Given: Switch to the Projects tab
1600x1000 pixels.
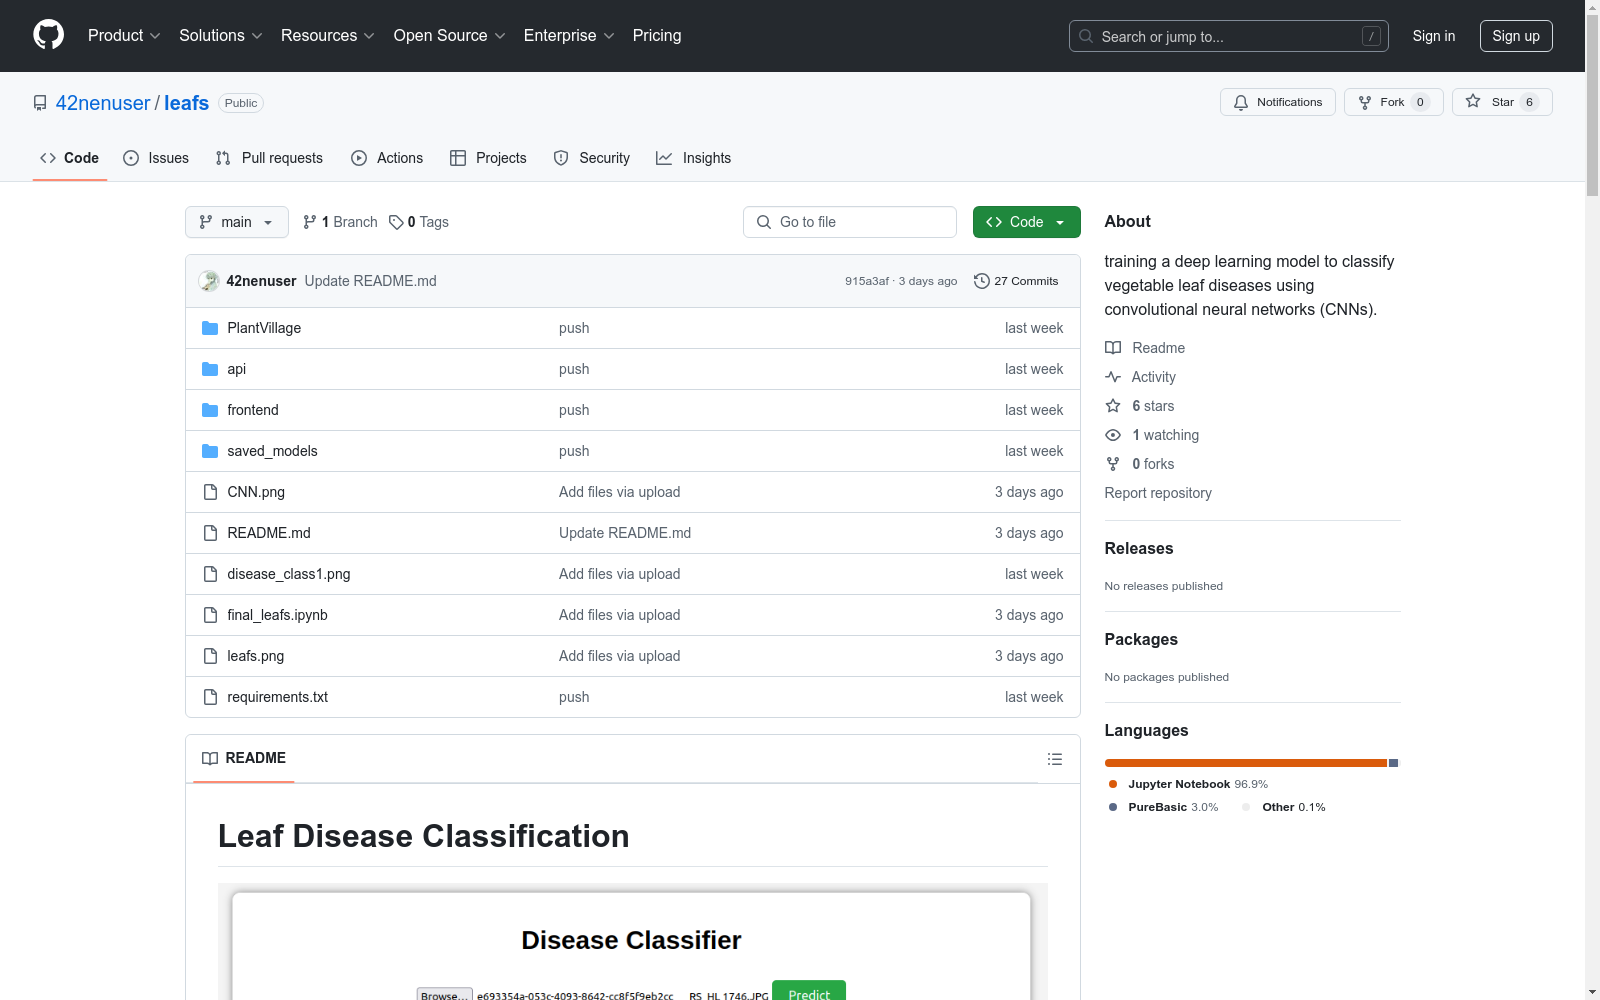Looking at the screenshot, I should click(488, 158).
